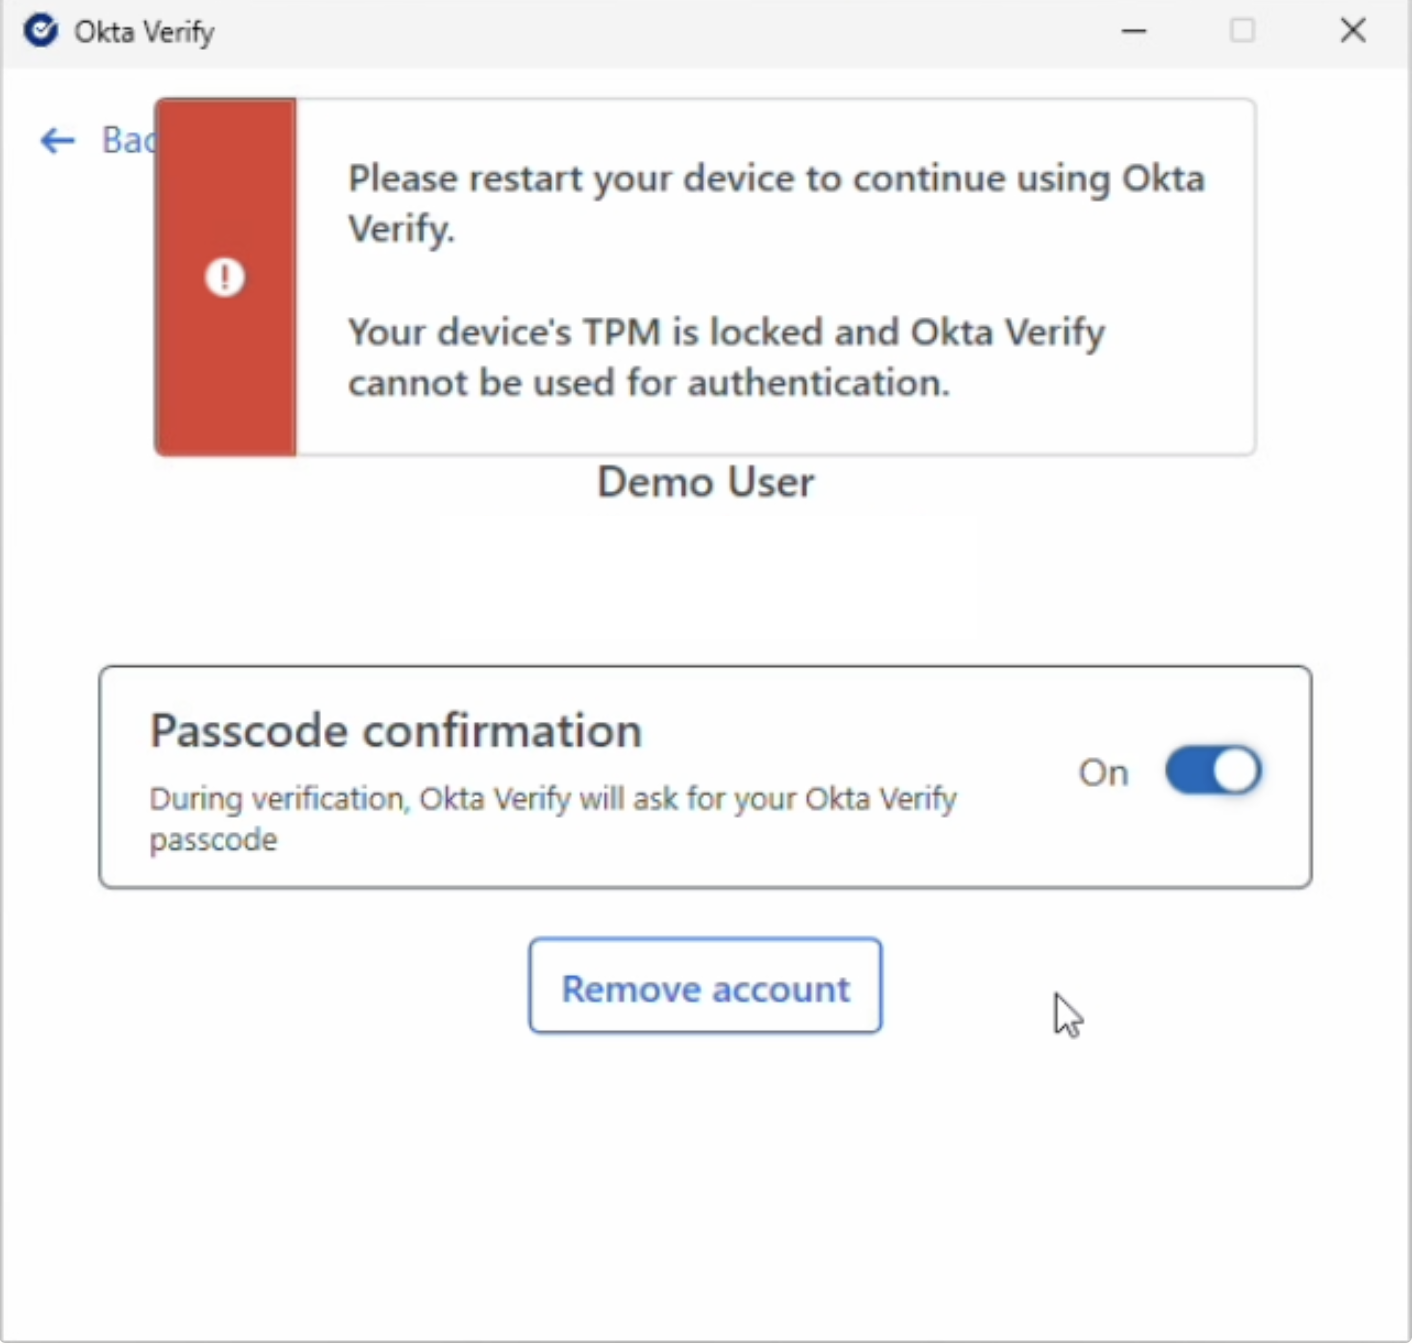Click the "On" label beside the switch
1412x1344 pixels.
(1103, 773)
